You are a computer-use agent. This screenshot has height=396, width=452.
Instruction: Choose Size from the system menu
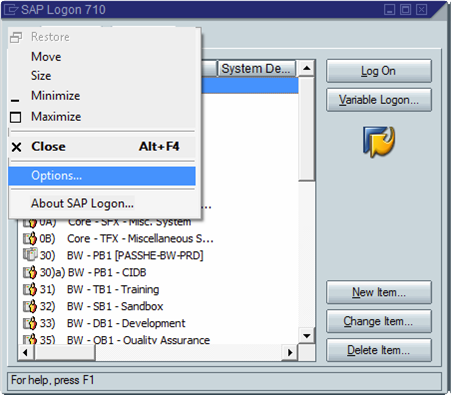(102, 76)
